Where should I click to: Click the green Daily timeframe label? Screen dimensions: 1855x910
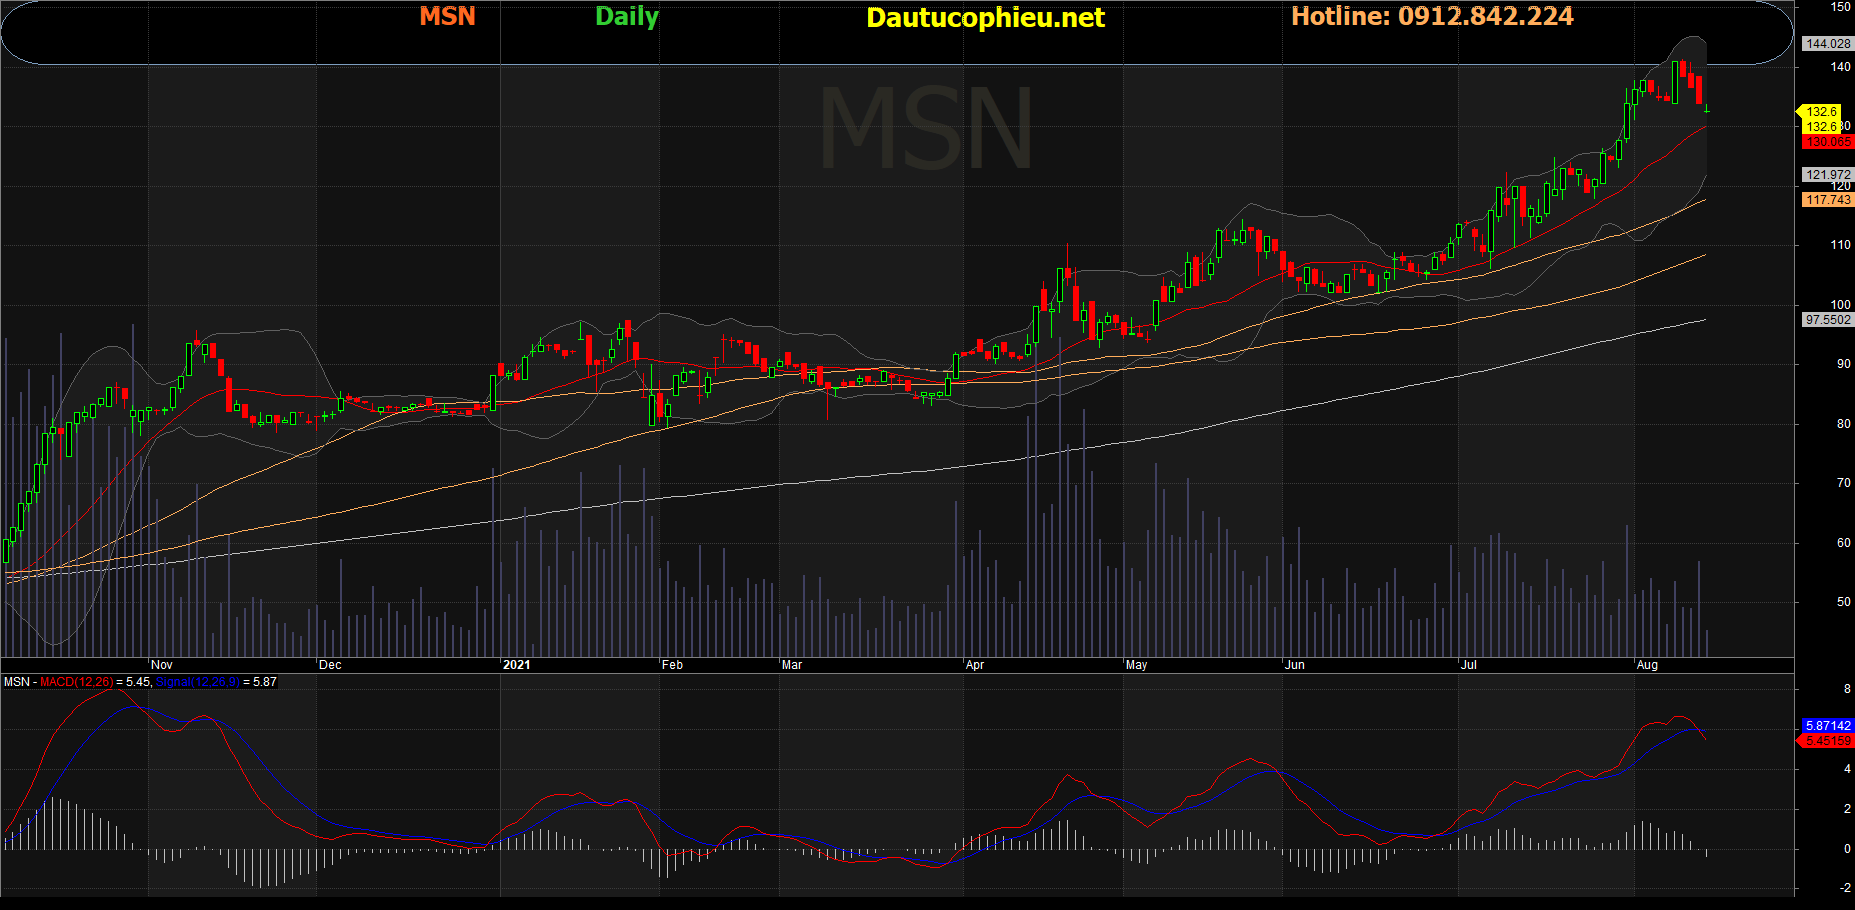[626, 17]
